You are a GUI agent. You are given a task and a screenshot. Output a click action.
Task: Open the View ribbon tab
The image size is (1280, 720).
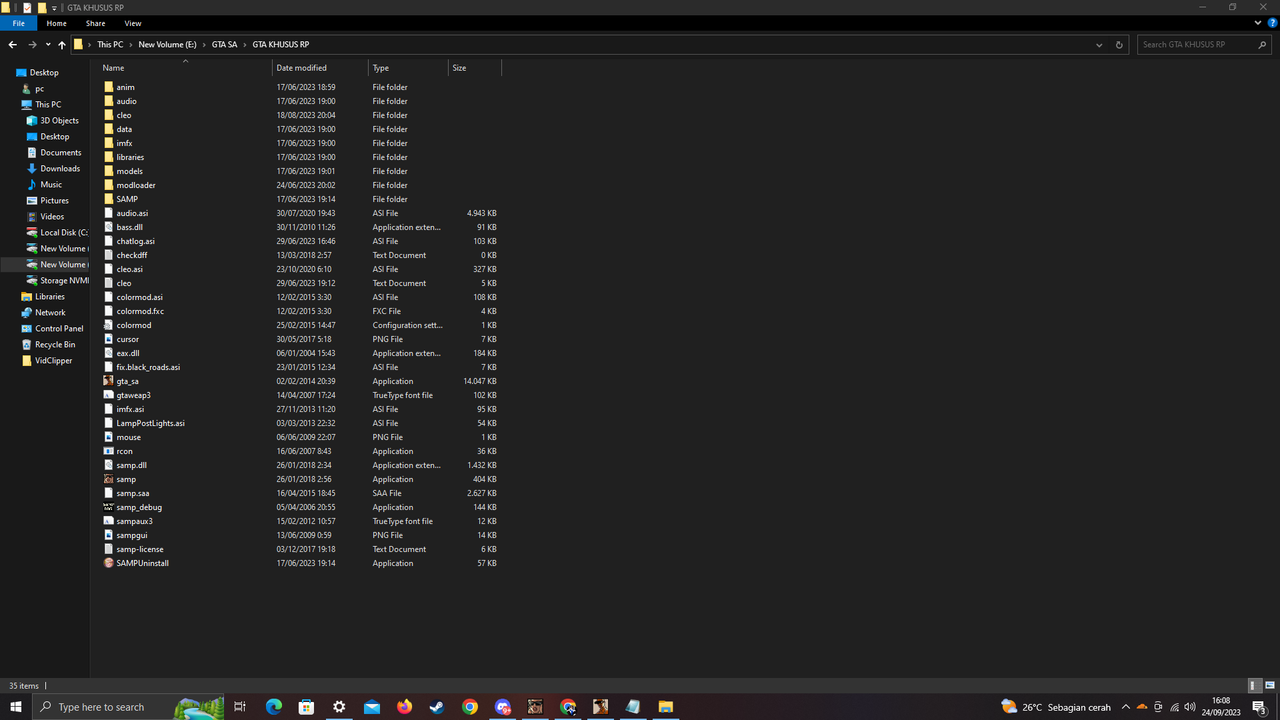[133, 23]
